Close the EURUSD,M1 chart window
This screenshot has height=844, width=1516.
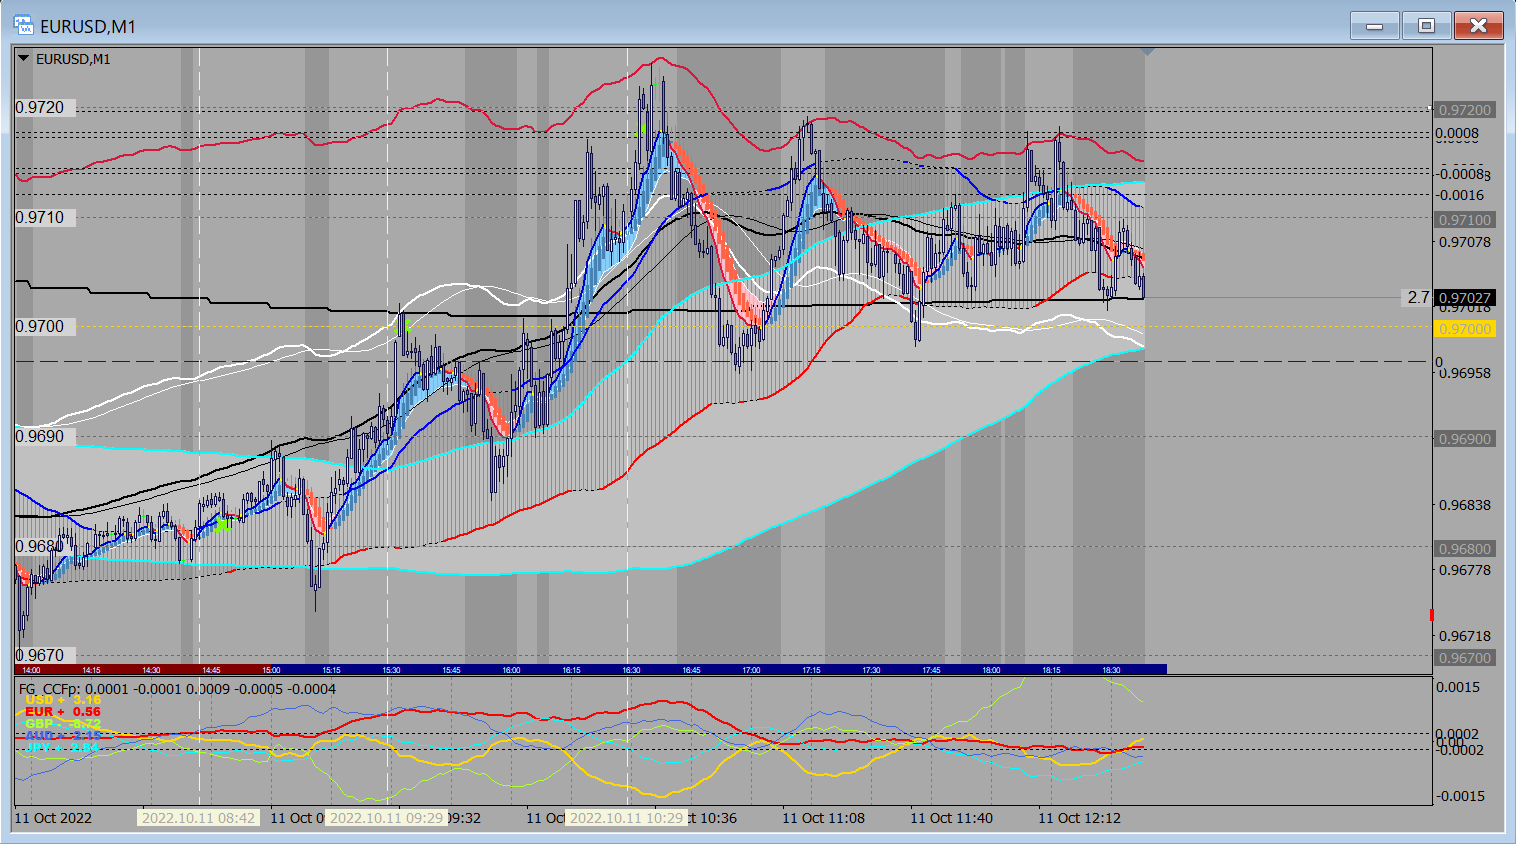pyautogui.click(x=1478, y=26)
